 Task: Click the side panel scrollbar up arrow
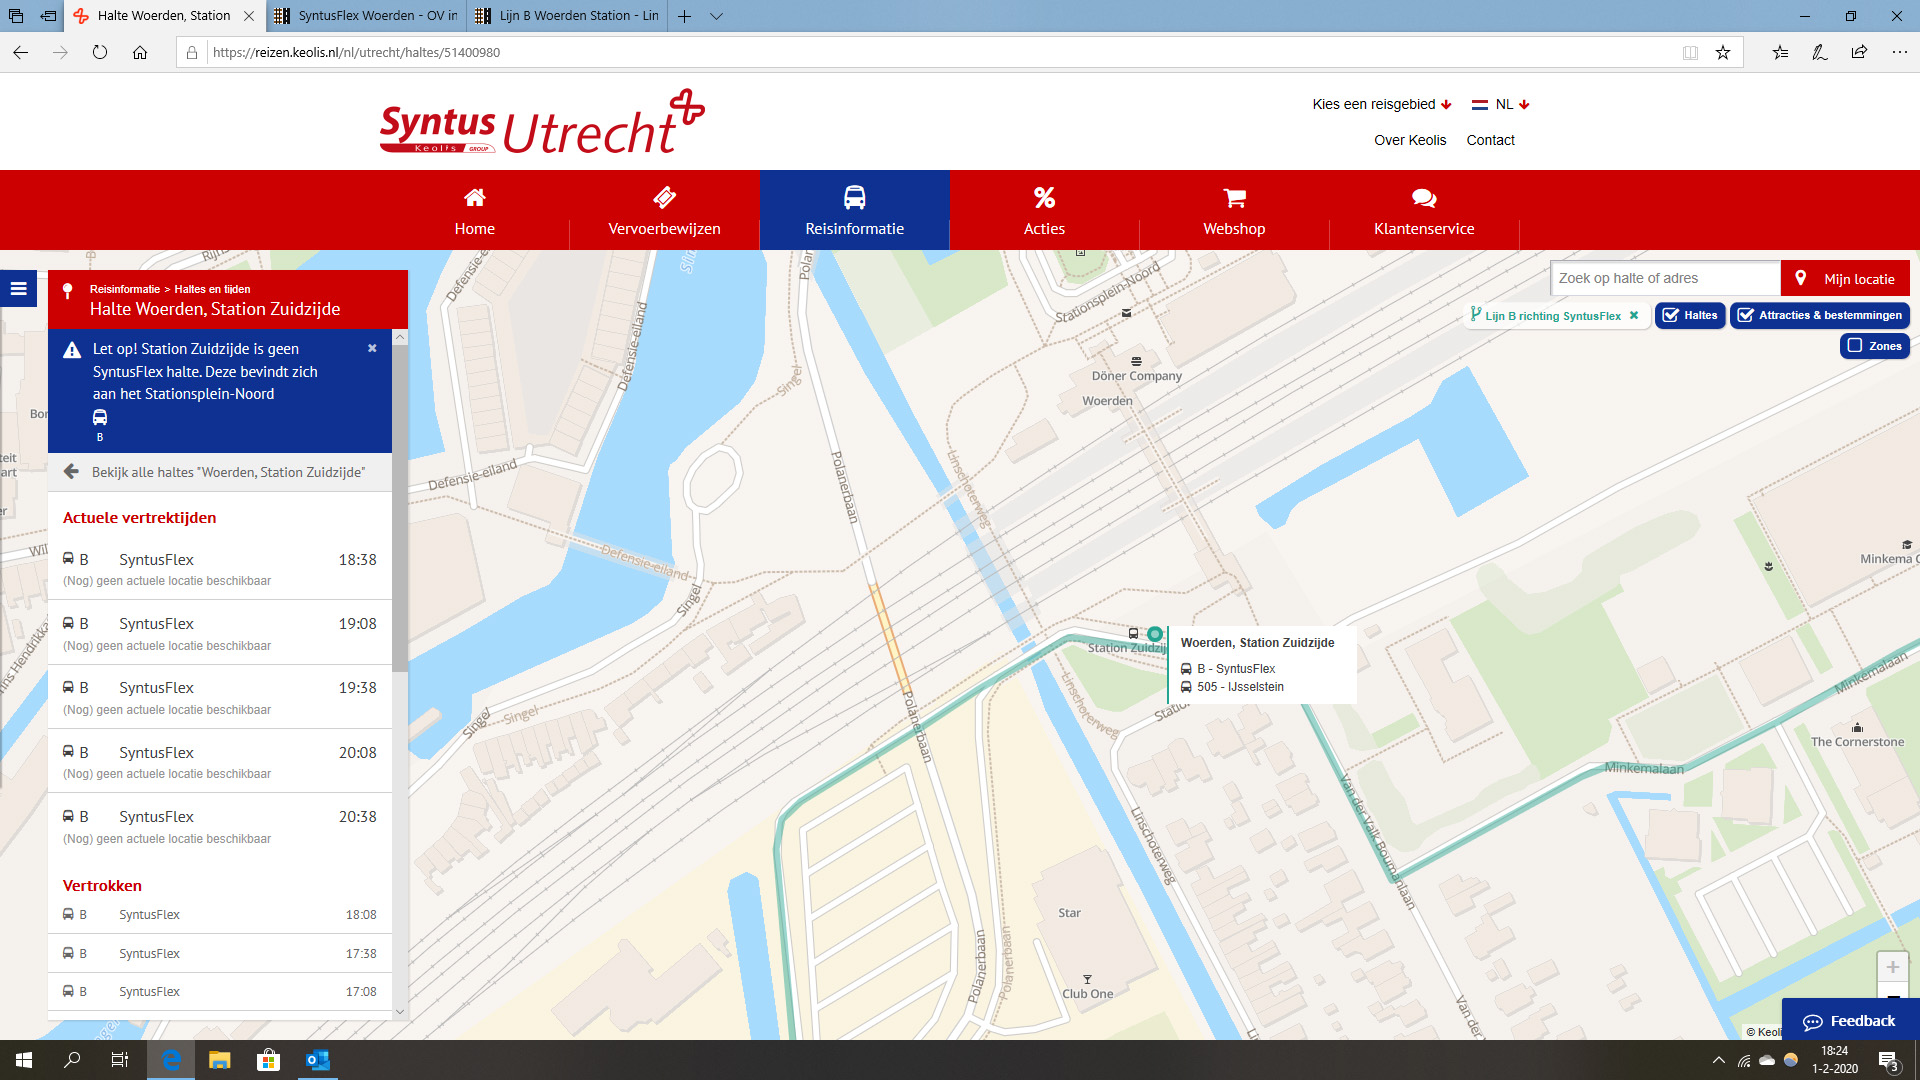[x=400, y=338]
